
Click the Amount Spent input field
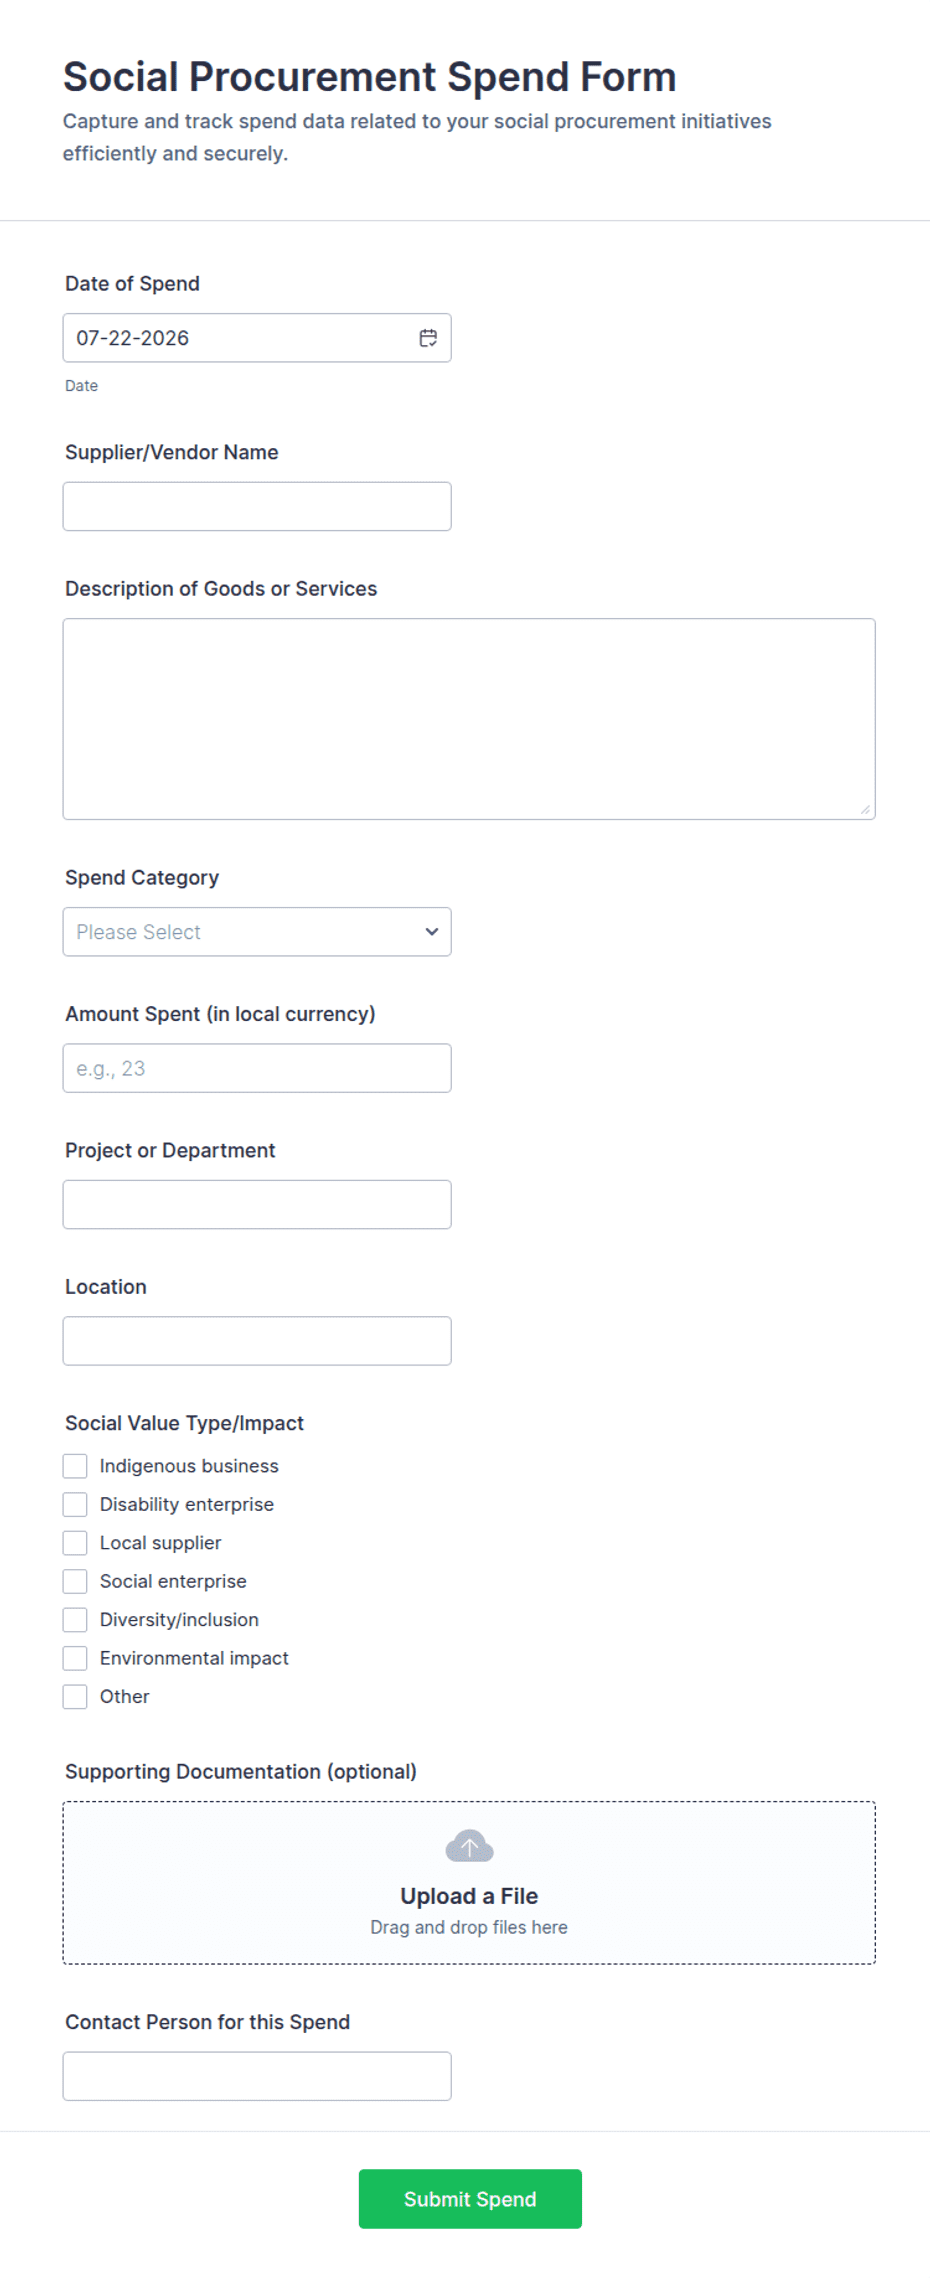(x=257, y=1068)
